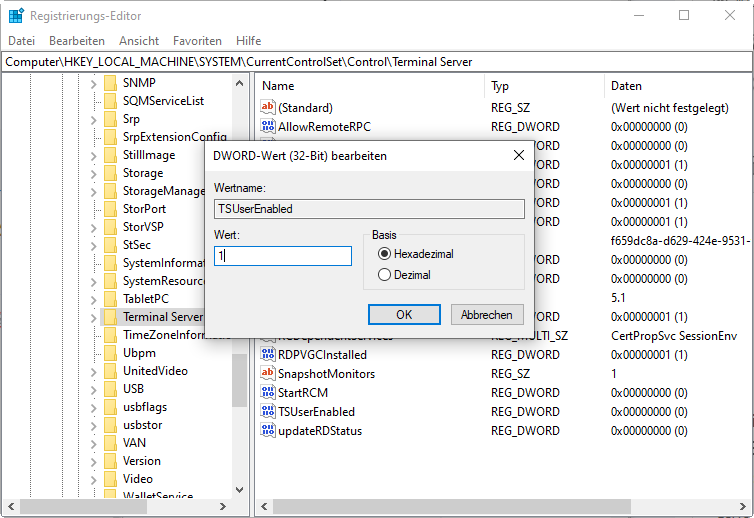Expand the USB registry key
754x518 pixels.
[94, 389]
